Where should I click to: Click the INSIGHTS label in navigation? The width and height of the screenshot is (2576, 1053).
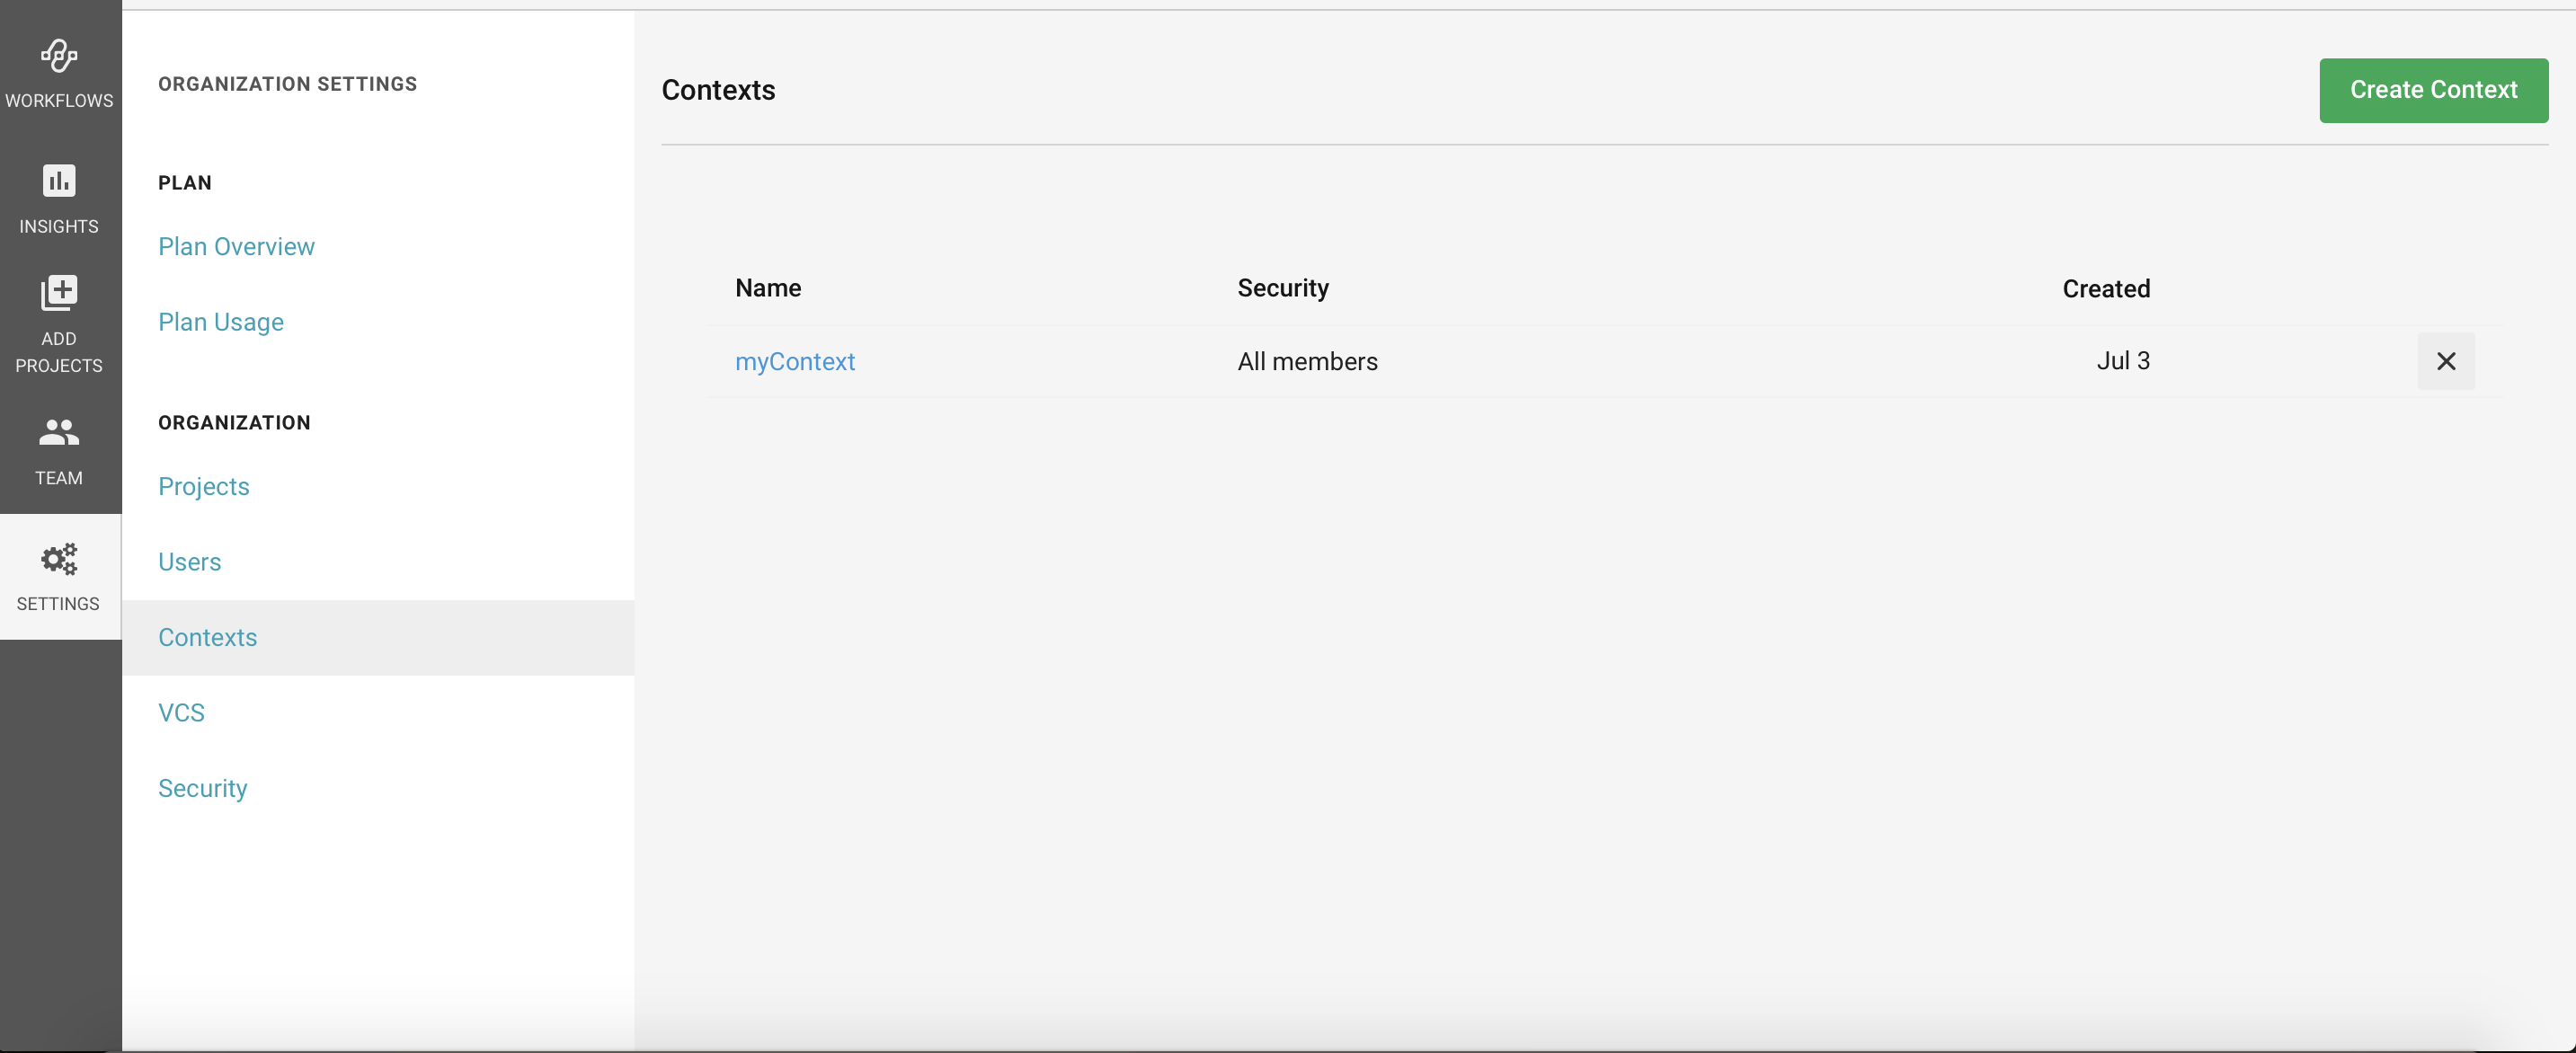pos(59,226)
